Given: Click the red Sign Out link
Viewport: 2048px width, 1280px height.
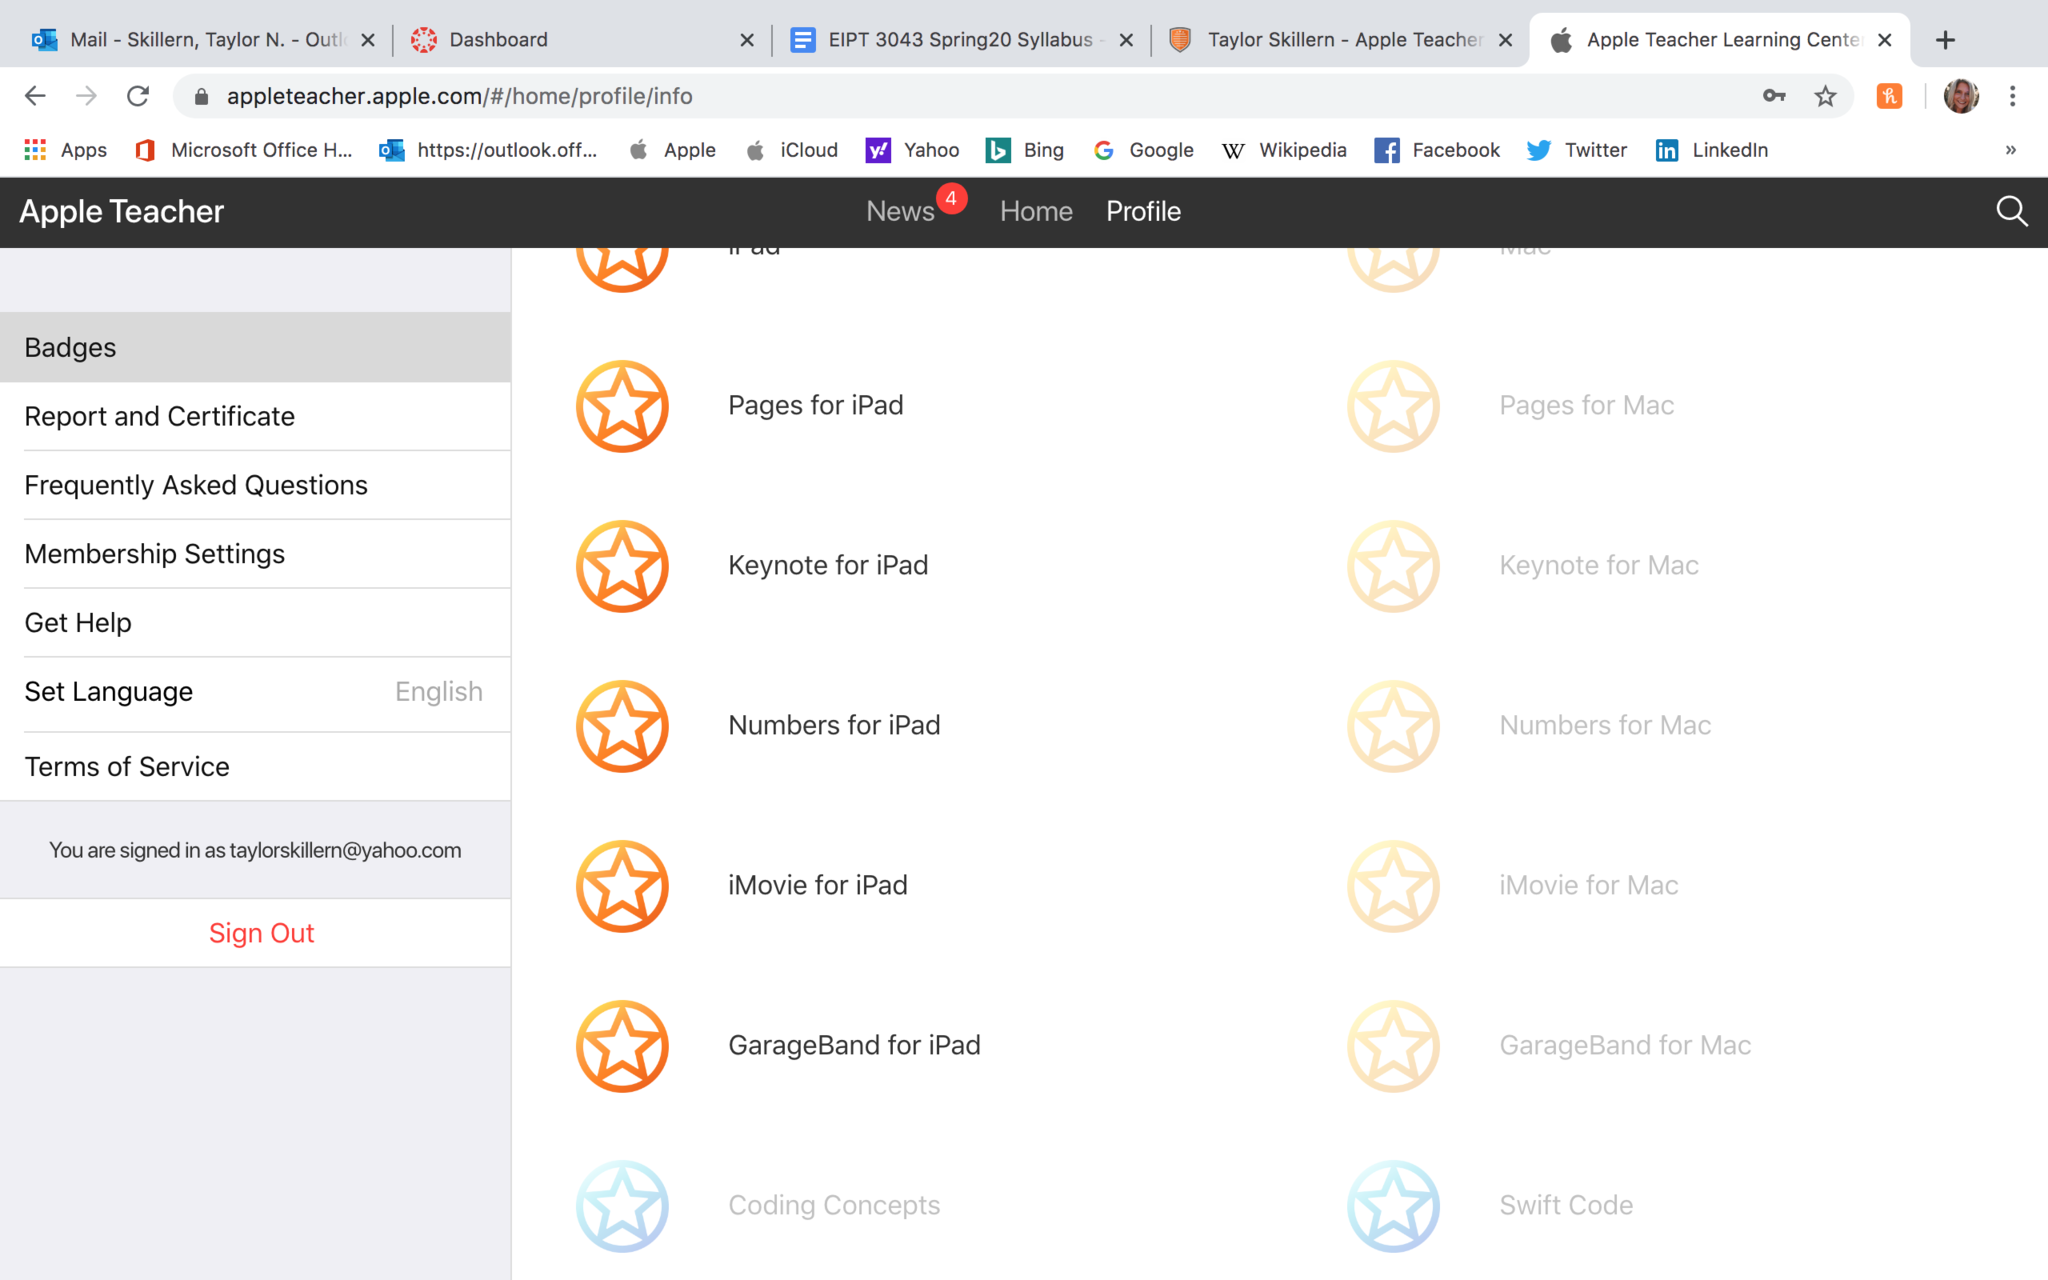Looking at the screenshot, I should tap(261, 933).
